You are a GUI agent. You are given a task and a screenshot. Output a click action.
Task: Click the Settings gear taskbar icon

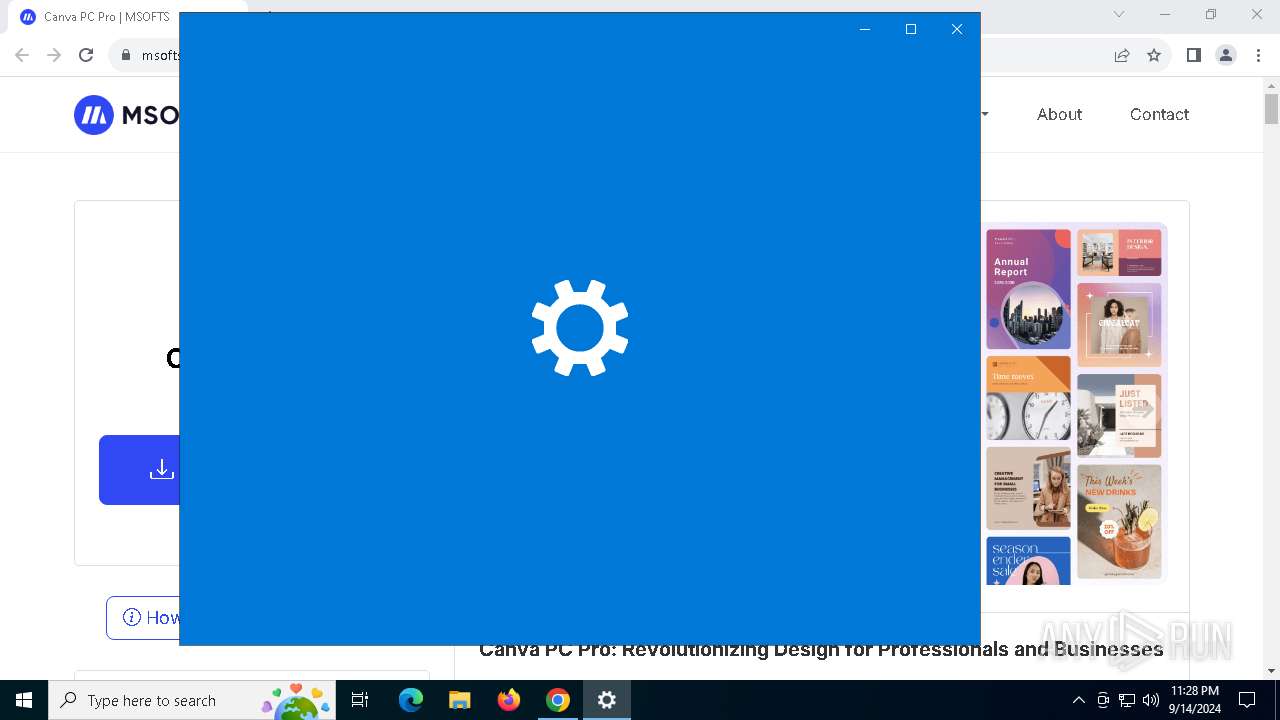point(607,700)
